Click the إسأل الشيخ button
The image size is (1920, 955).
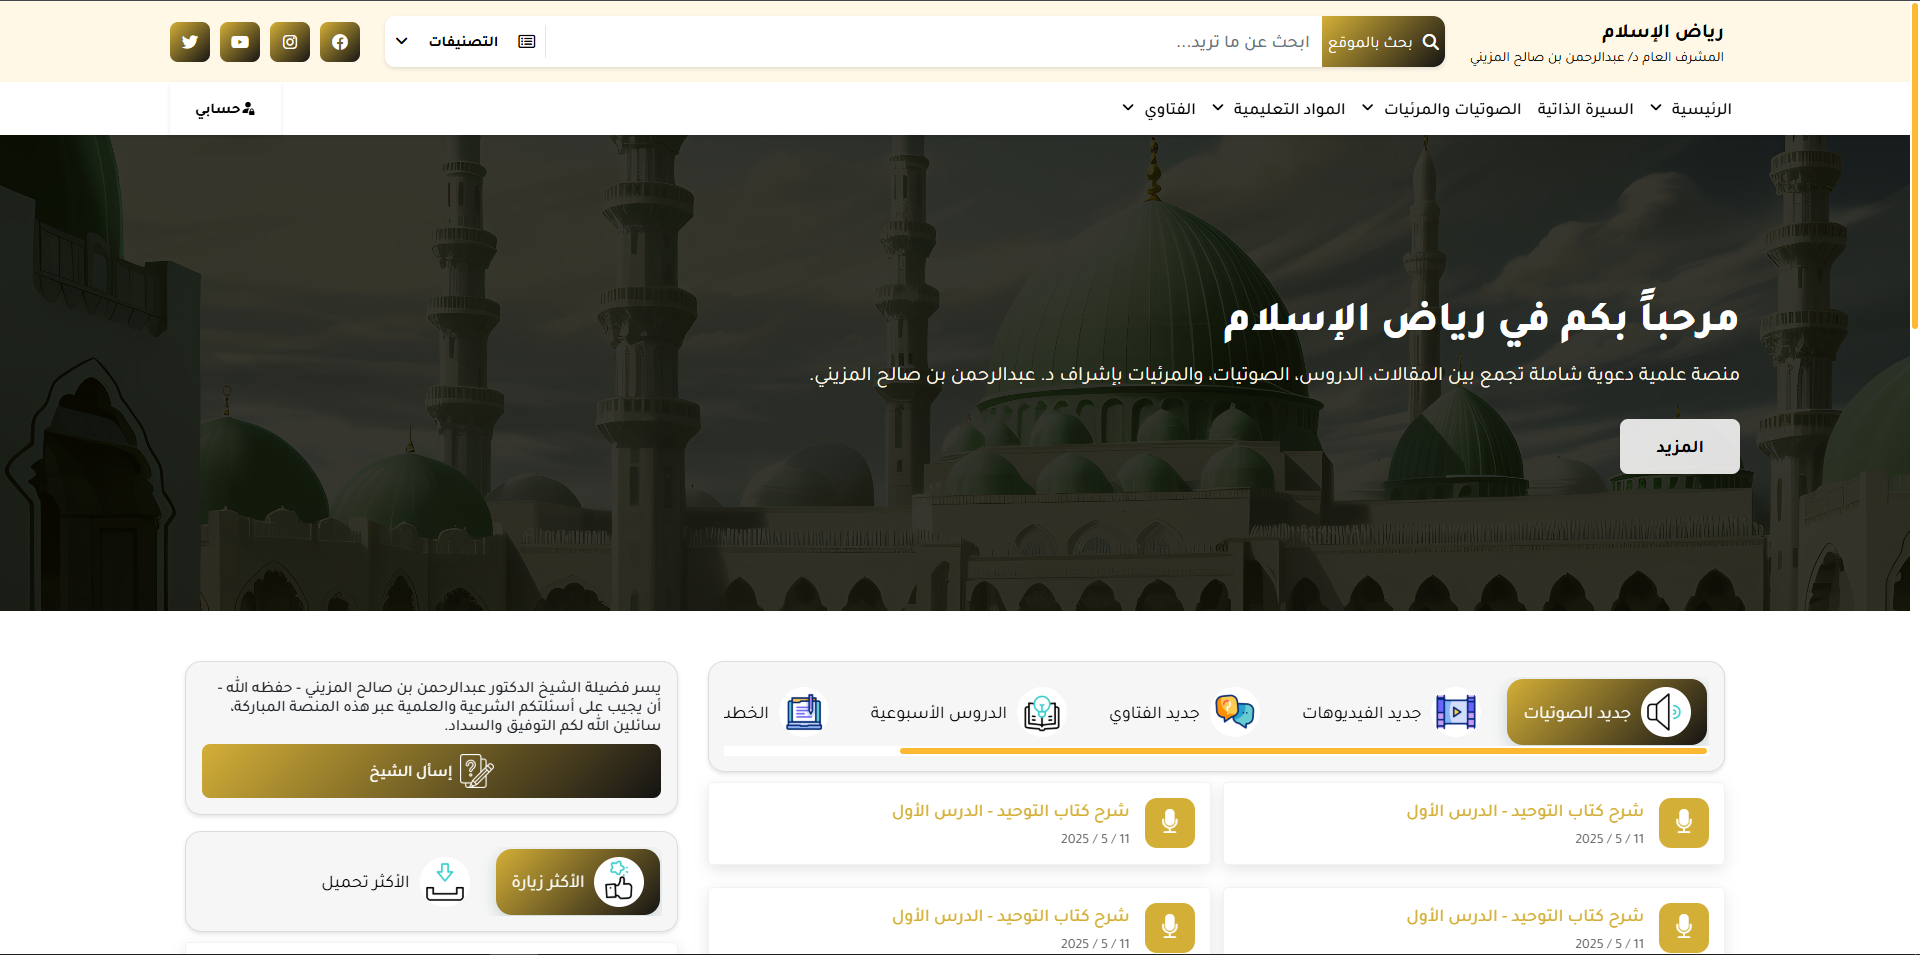tap(431, 771)
